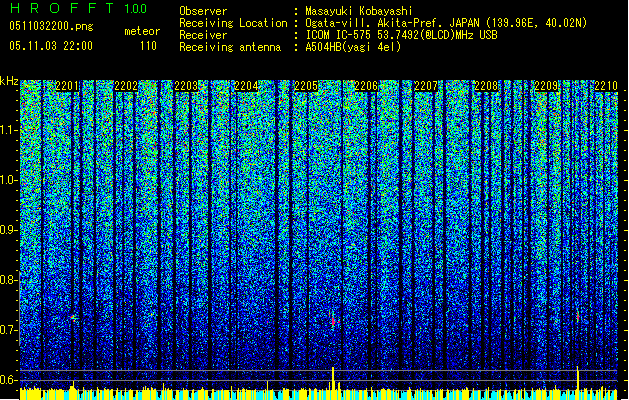Image resolution: width=629 pixels, height=400 pixels.
Task: Click the 2206 time marker
Action: 366,86
